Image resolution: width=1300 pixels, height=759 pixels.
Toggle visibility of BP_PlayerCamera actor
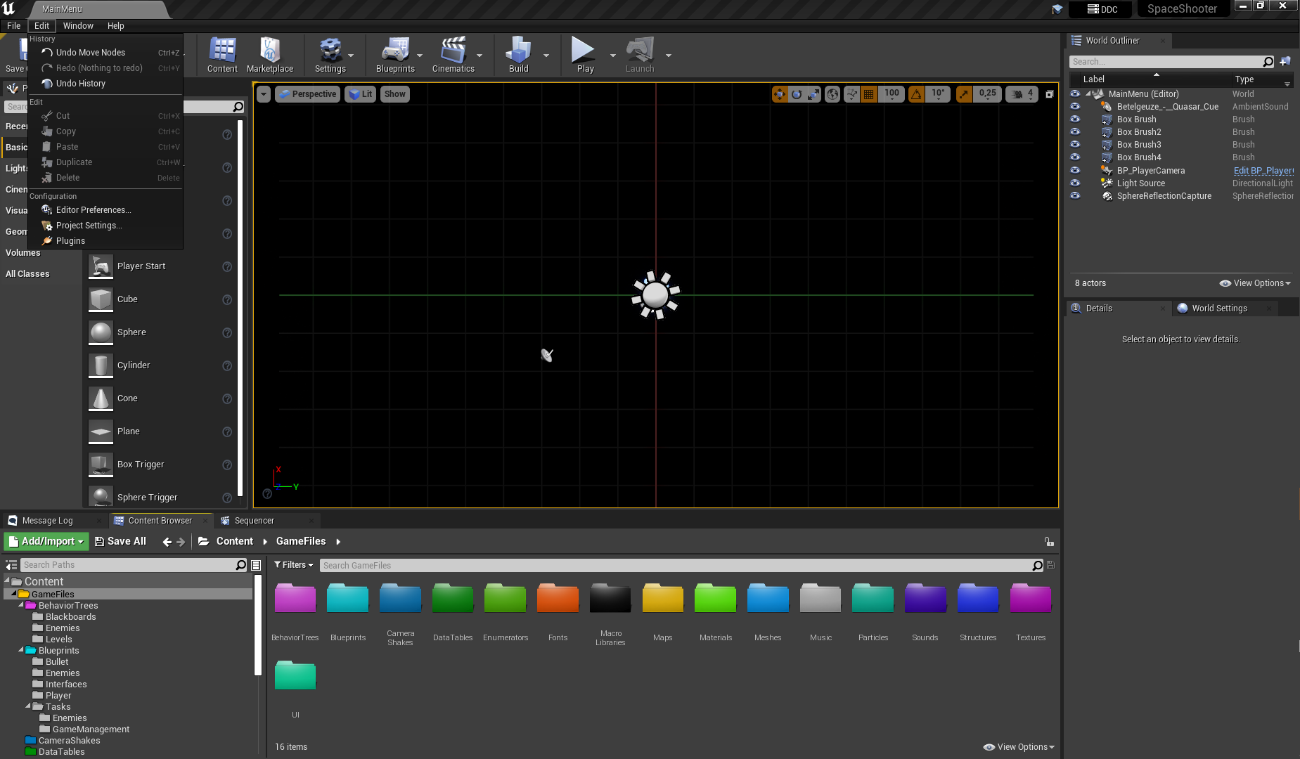(x=1075, y=170)
